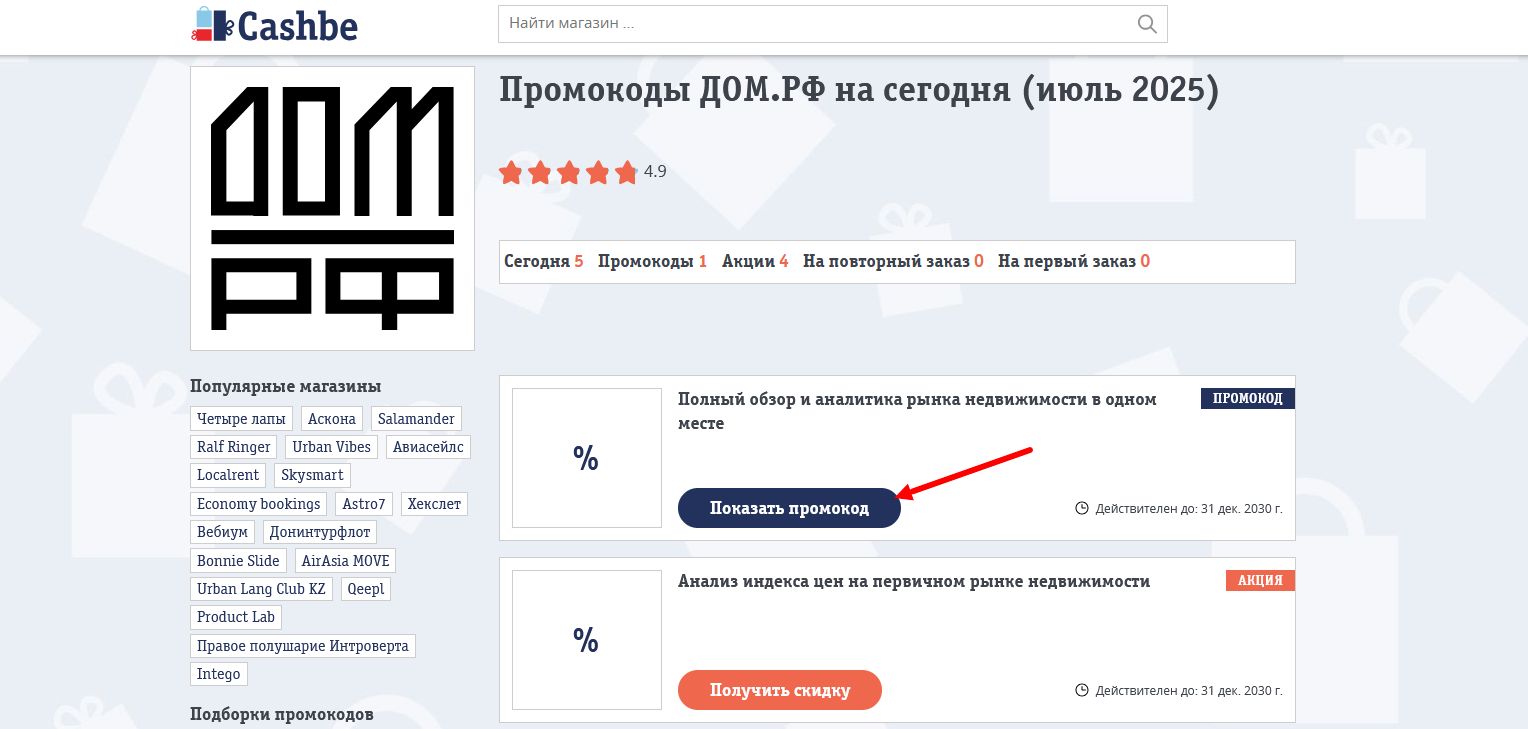Open the Skysmart store
Screen dimensions: 1528x729
click(312, 475)
